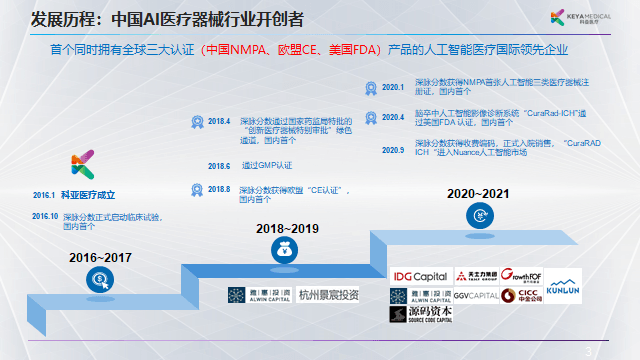Click the text 通过GMP认证
Image resolution: width=640 pixels, height=360 pixels.
(x=267, y=165)
